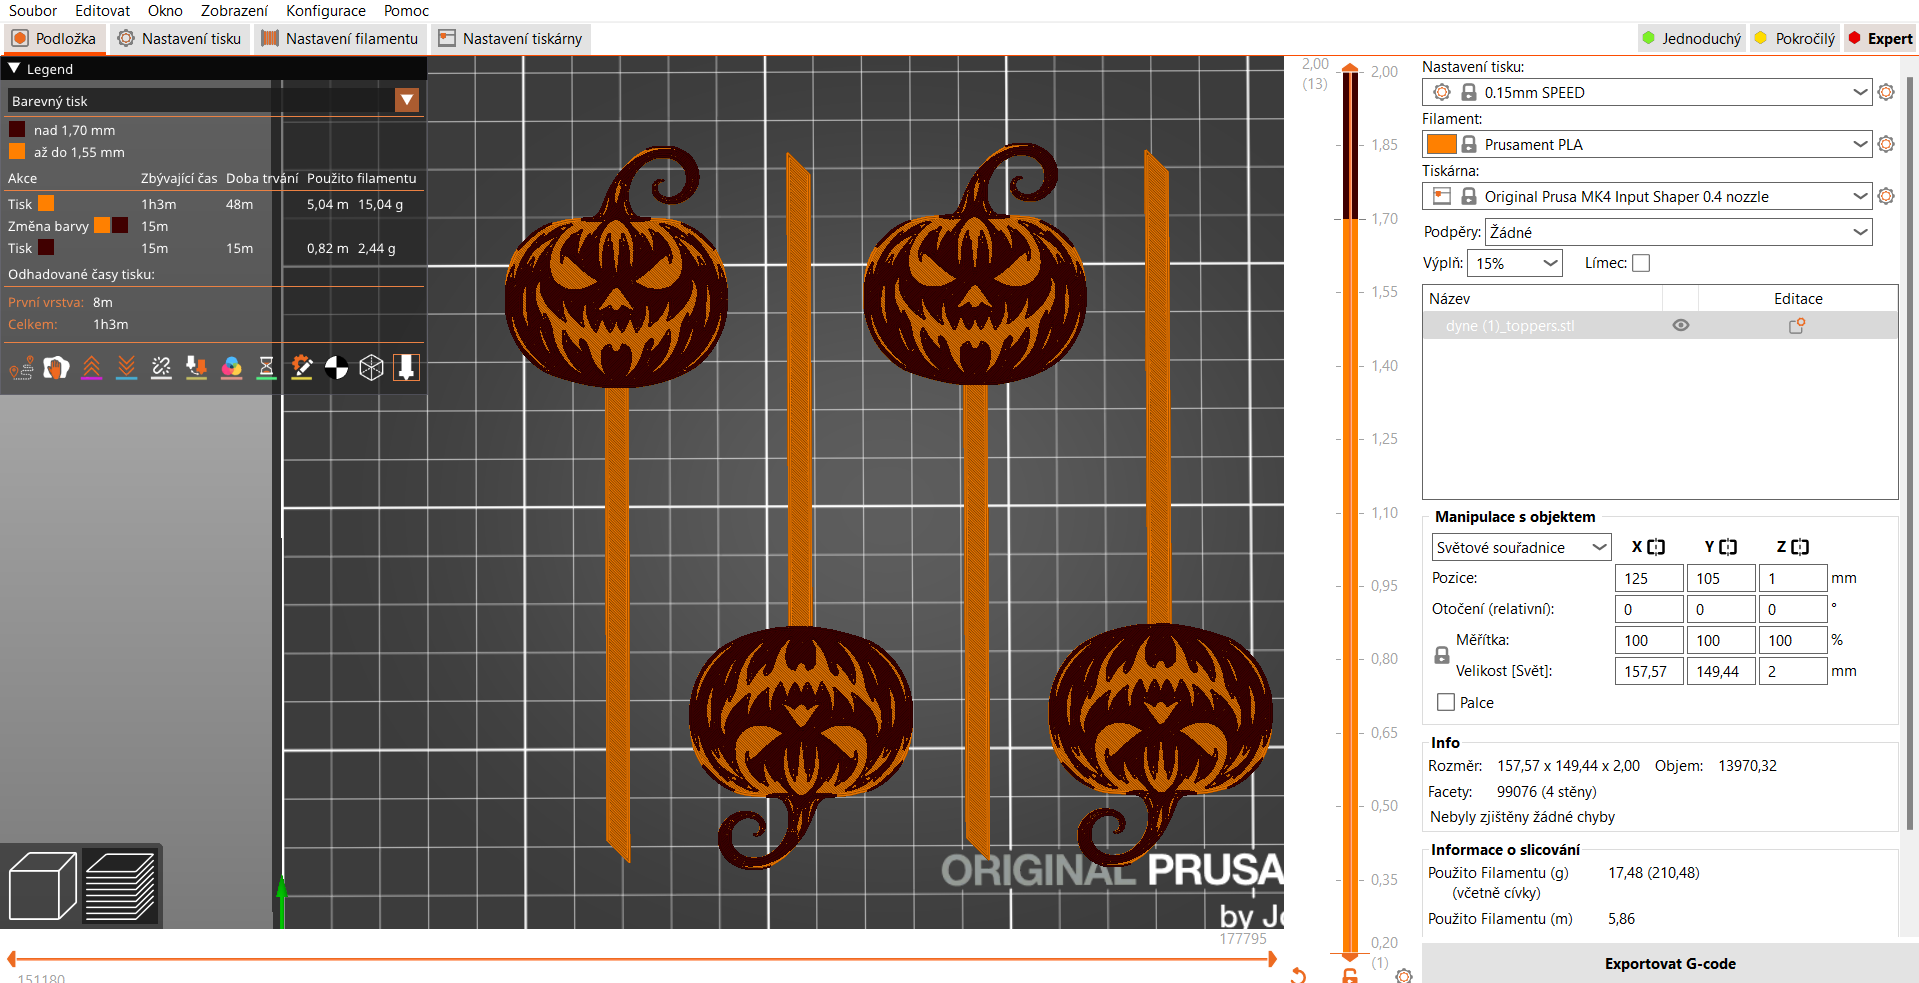This screenshot has width=1919, height=983.
Task: Toggle print pauses hourglass icon
Action: [x=267, y=368]
